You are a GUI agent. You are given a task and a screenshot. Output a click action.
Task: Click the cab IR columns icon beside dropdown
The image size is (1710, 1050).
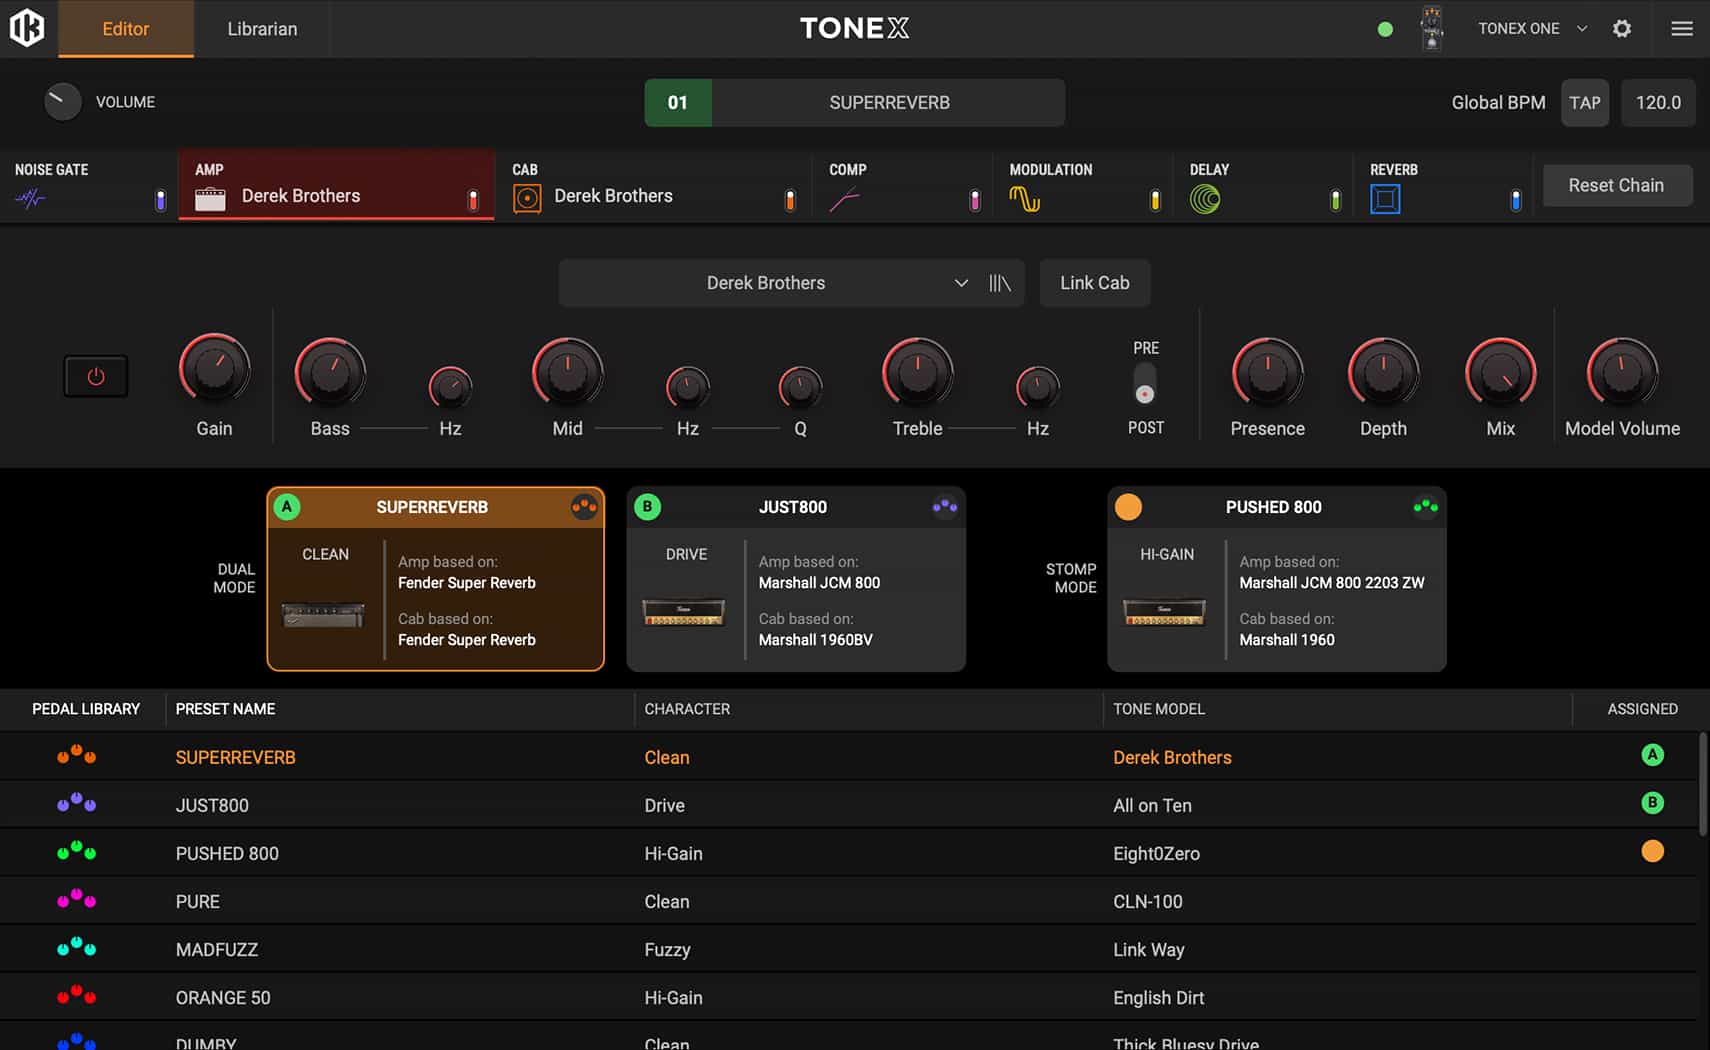[x=999, y=283]
